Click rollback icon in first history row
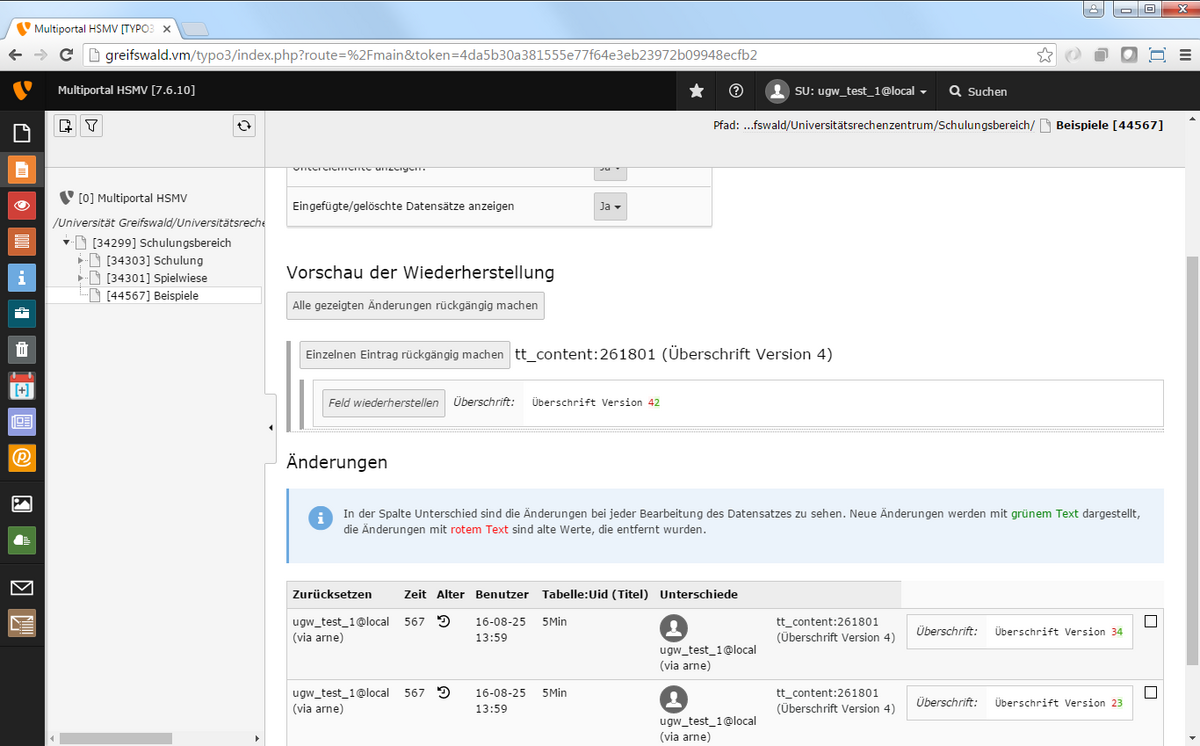Screen dimensions: 1200x746 (444, 622)
